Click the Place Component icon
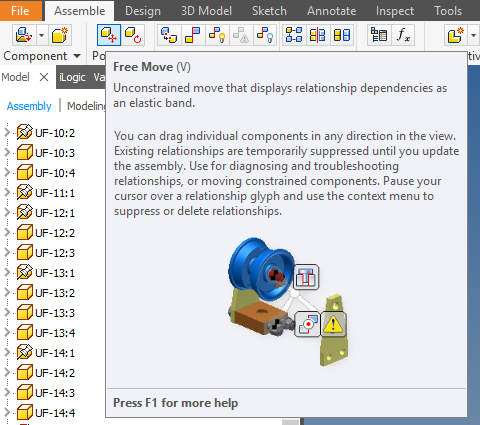The height and width of the screenshot is (425, 480). 24,35
